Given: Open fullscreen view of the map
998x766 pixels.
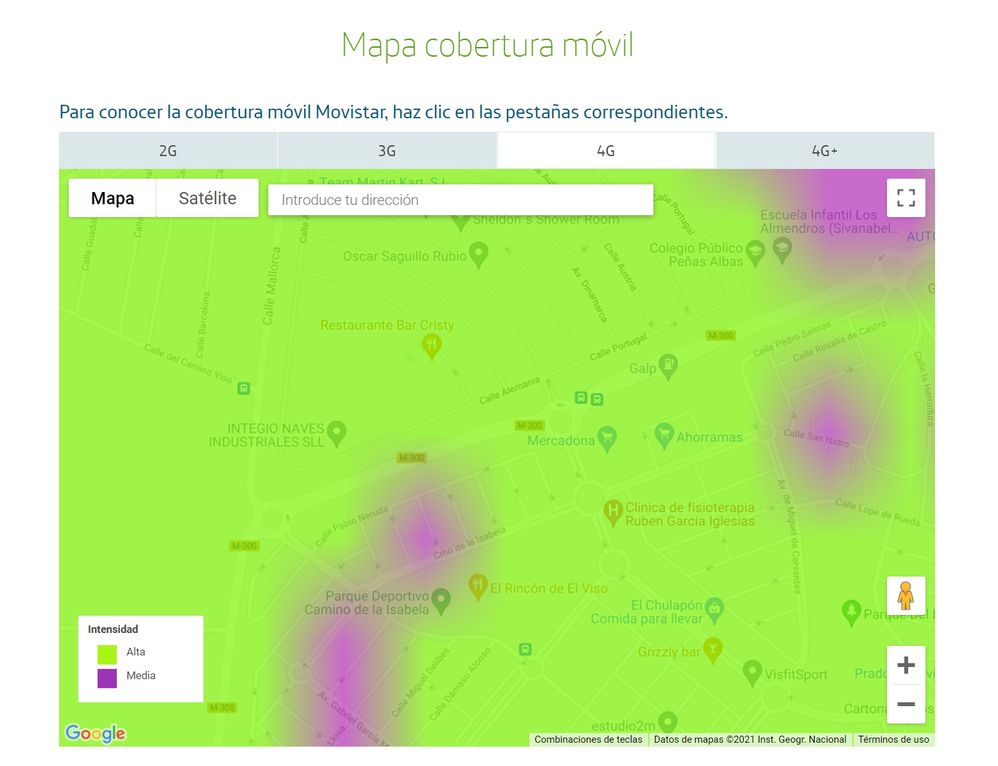Looking at the screenshot, I should pyautogui.click(x=906, y=198).
